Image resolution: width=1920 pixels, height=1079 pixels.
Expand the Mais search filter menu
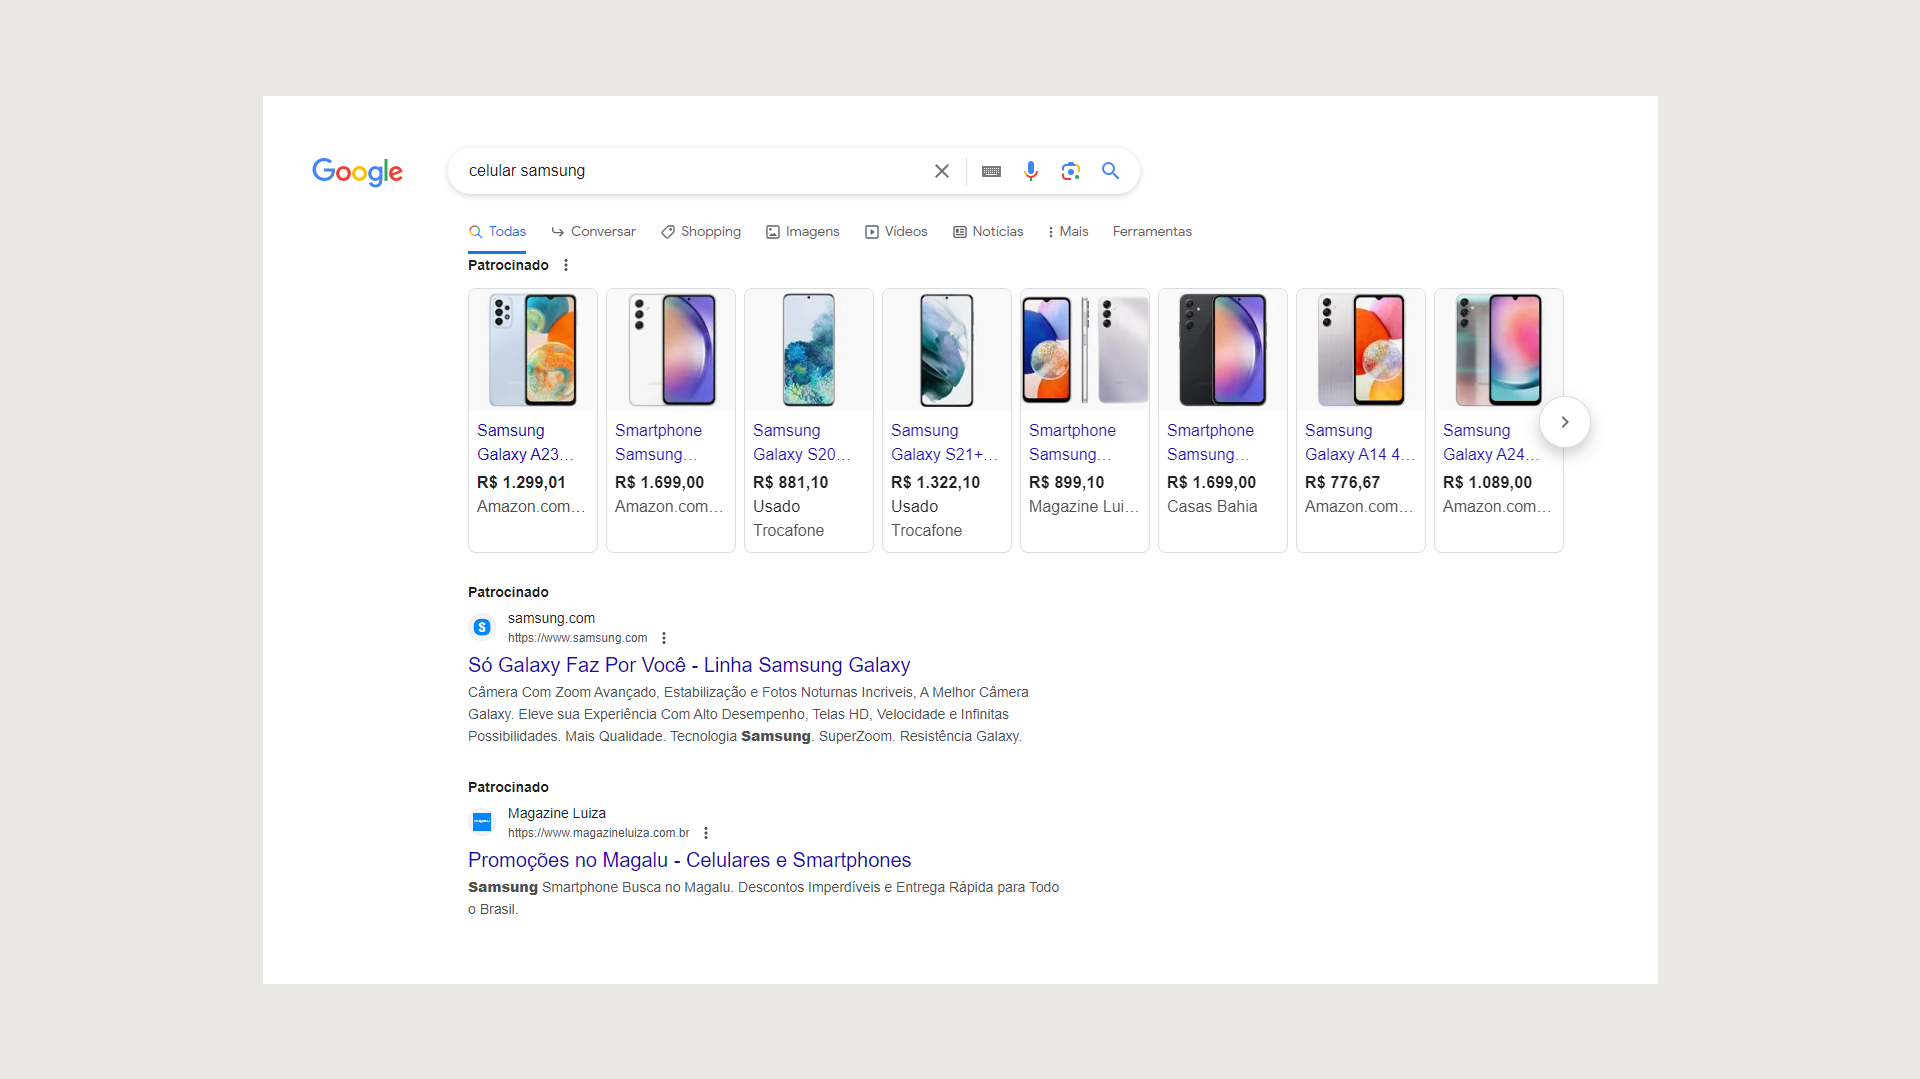(x=1067, y=232)
